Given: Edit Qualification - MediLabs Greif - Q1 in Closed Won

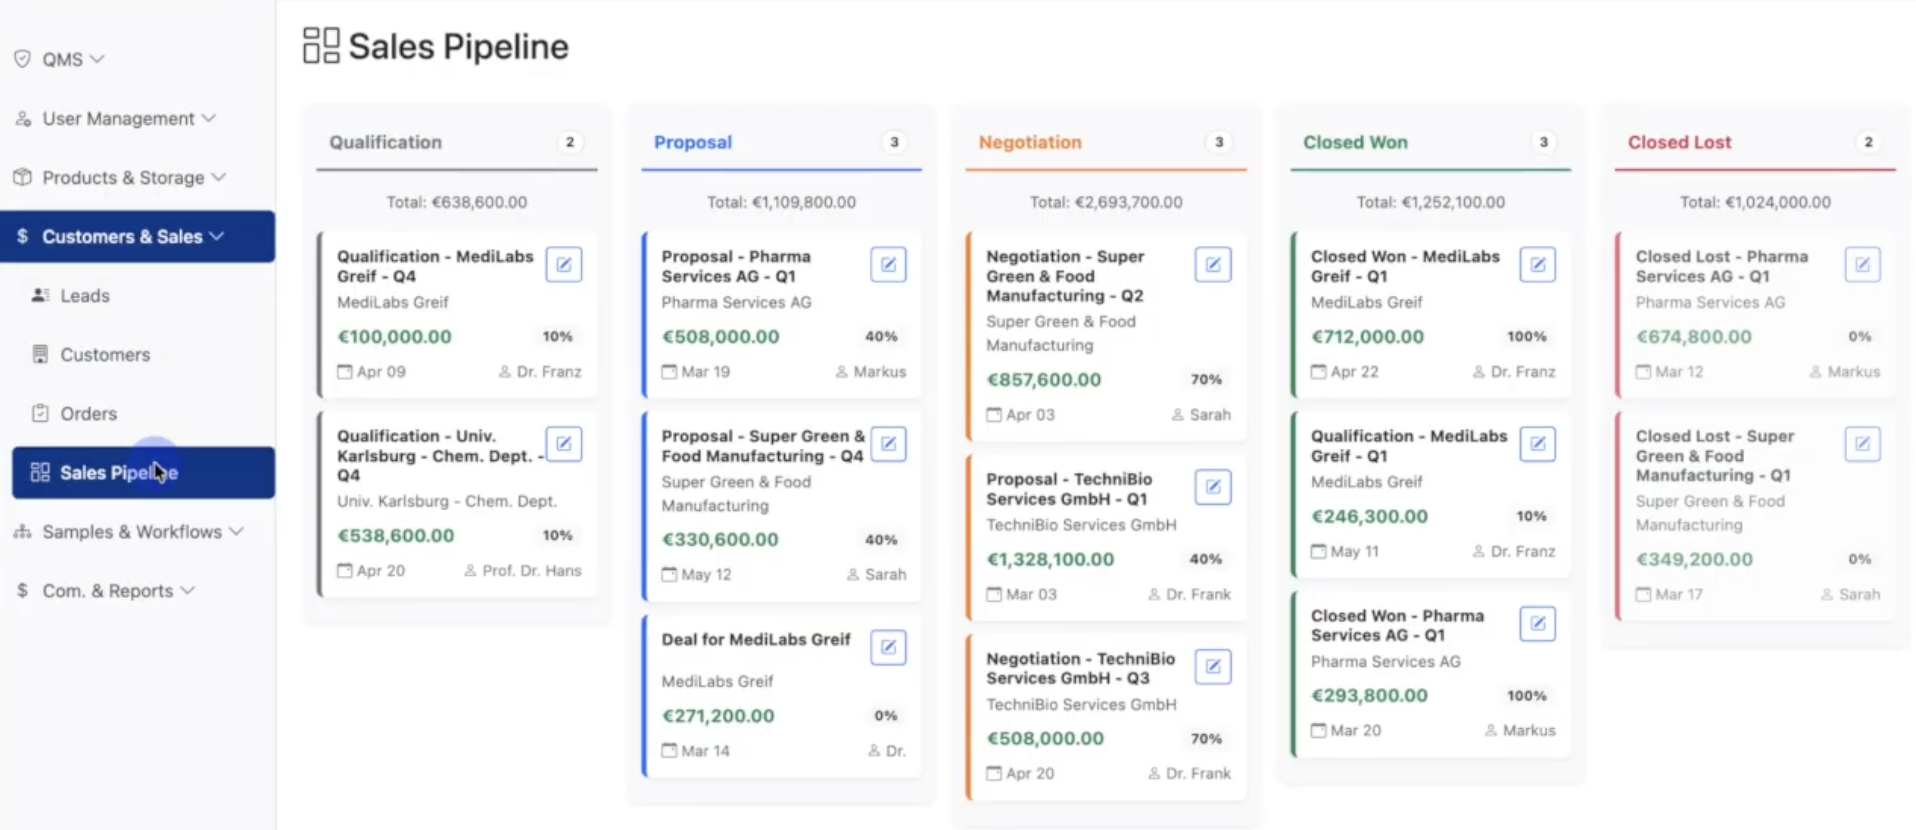Looking at the screenshot, I should point(1538,444).
